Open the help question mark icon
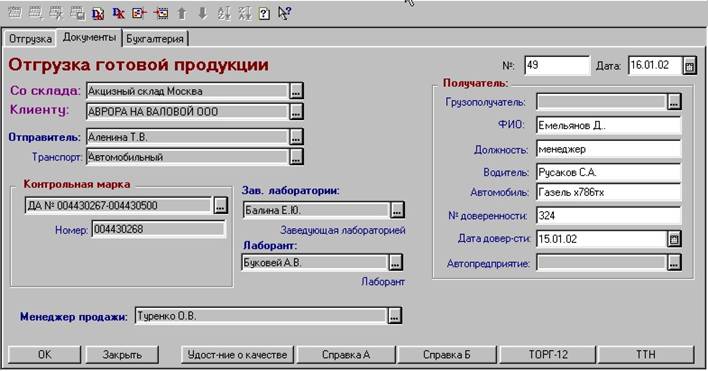The height and width of the screenshot is (371, 708). [265, 14]
